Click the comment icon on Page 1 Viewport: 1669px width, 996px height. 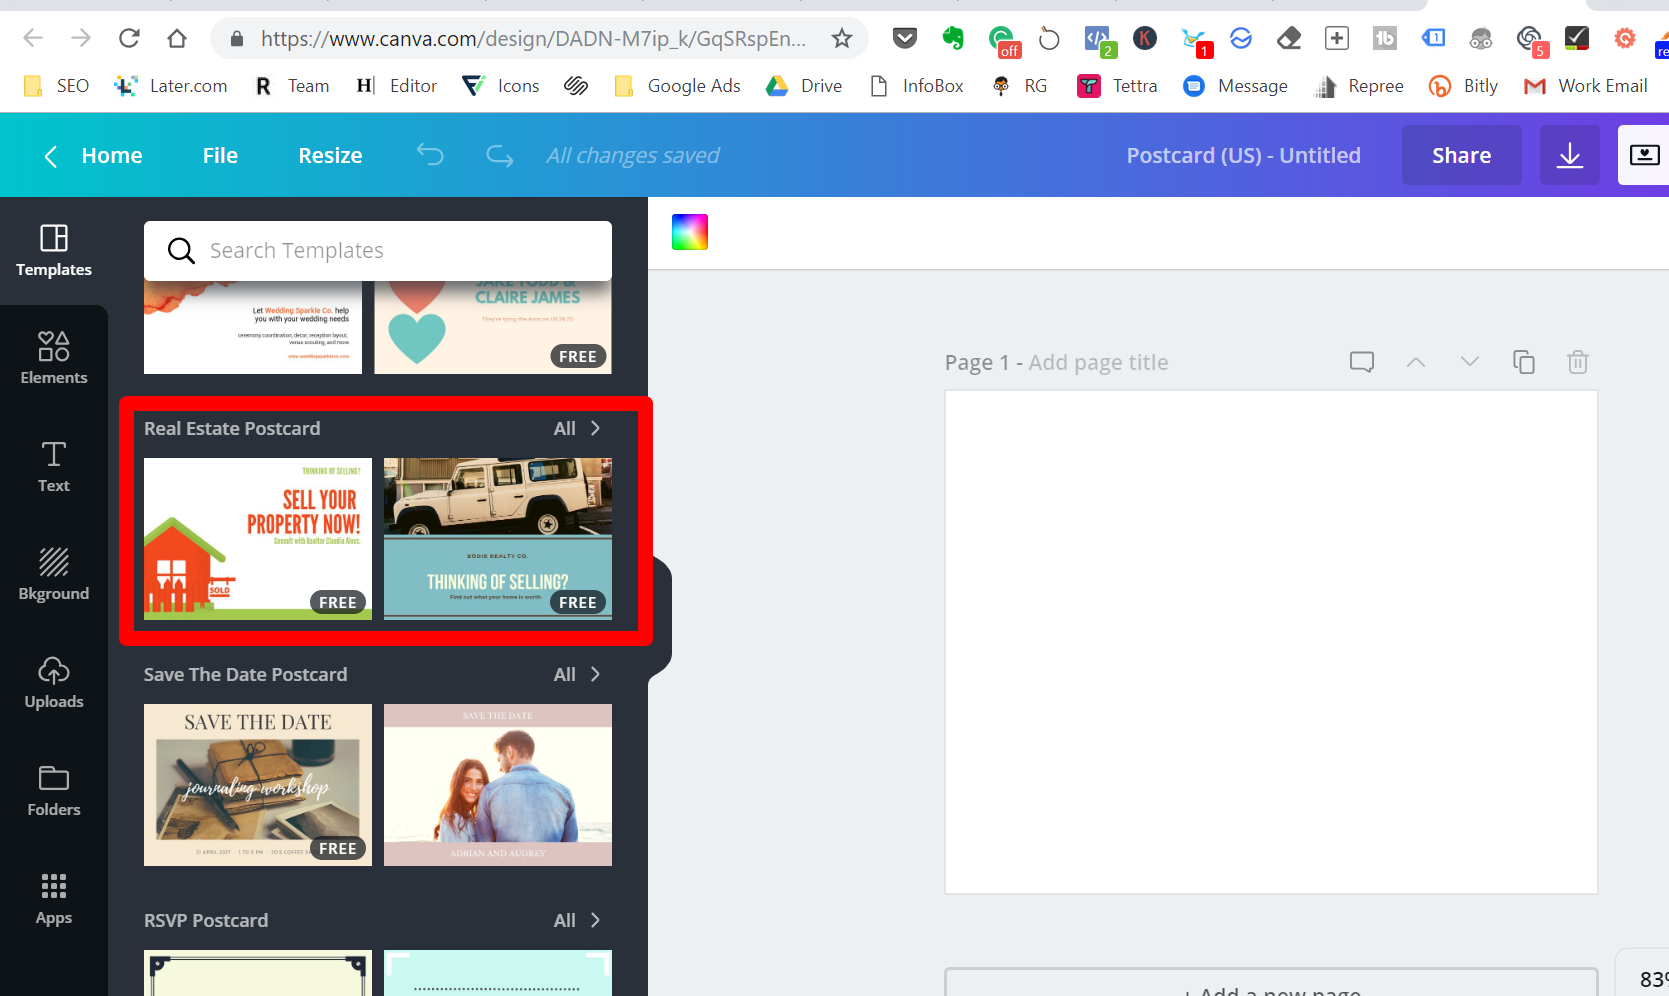[x=1361, y=362]
